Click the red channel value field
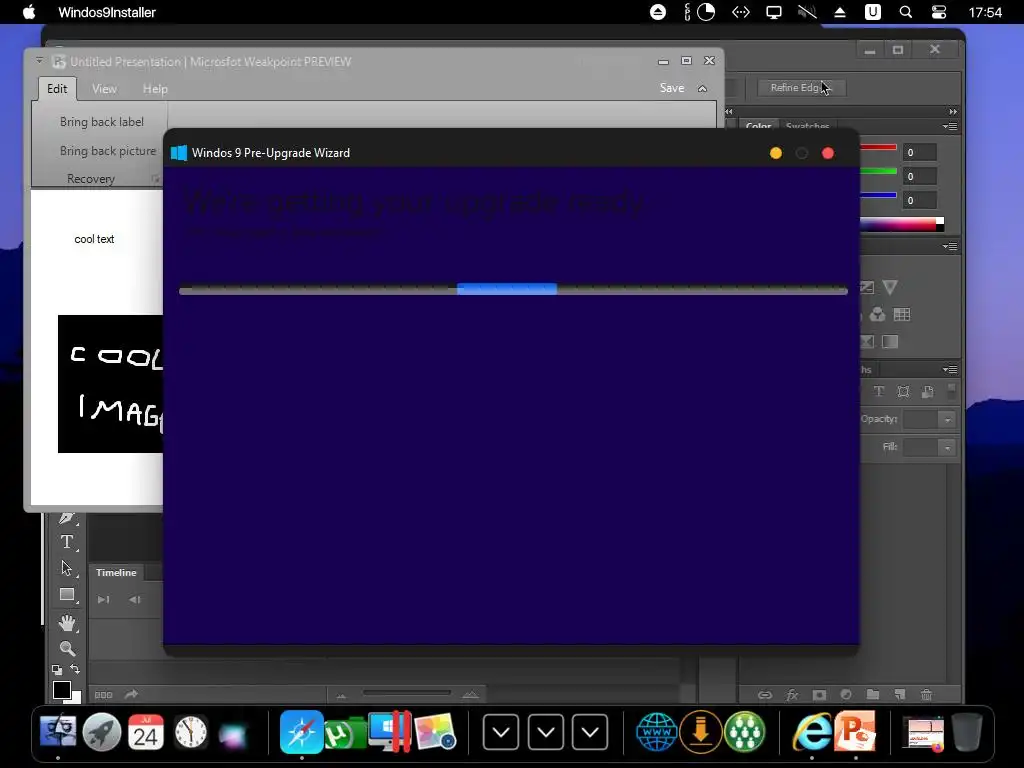 [x=920, y=152]
